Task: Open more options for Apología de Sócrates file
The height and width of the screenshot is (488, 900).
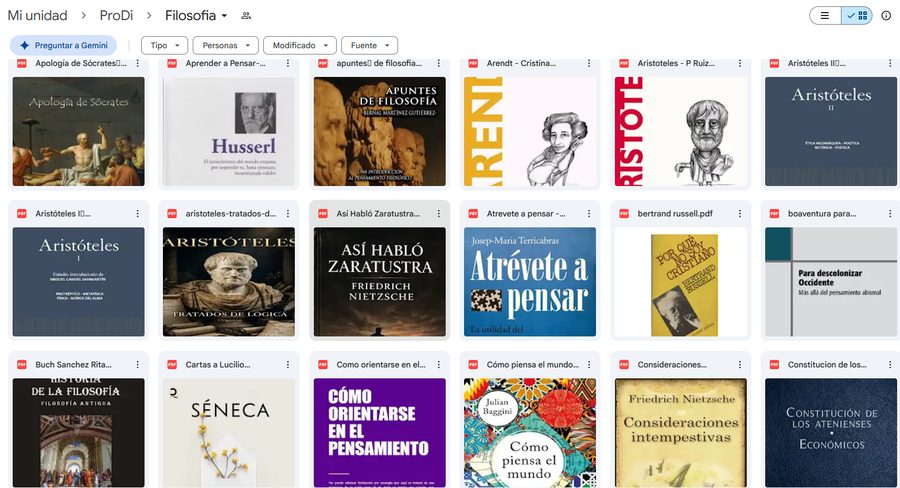Action: coord(138,63)
